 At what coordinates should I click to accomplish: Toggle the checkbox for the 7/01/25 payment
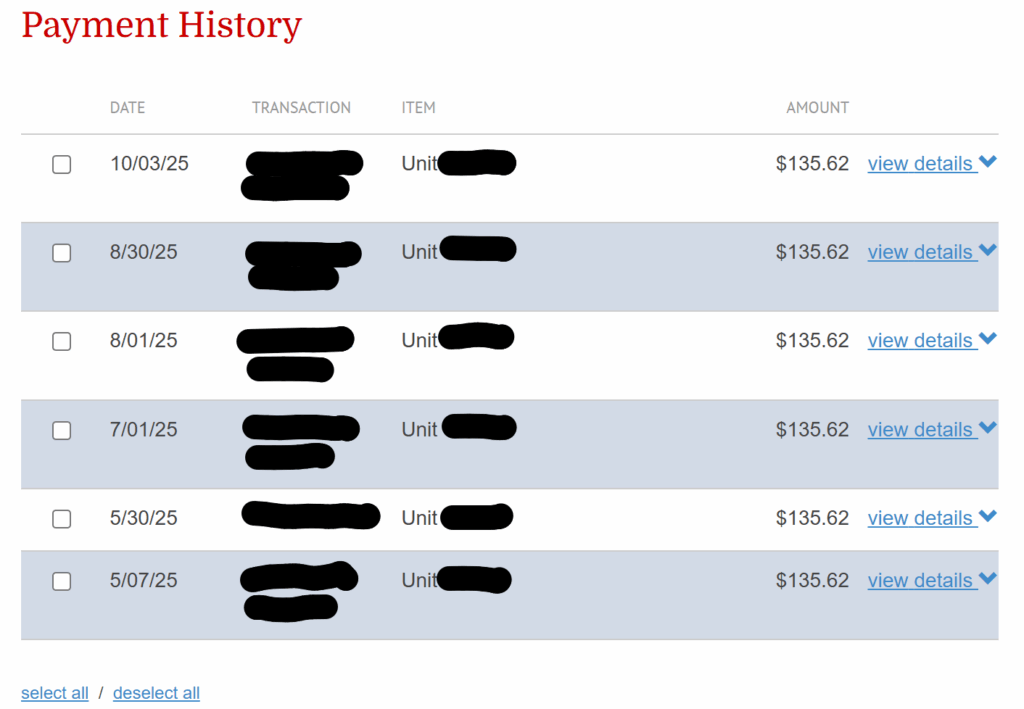click(62, 431)
